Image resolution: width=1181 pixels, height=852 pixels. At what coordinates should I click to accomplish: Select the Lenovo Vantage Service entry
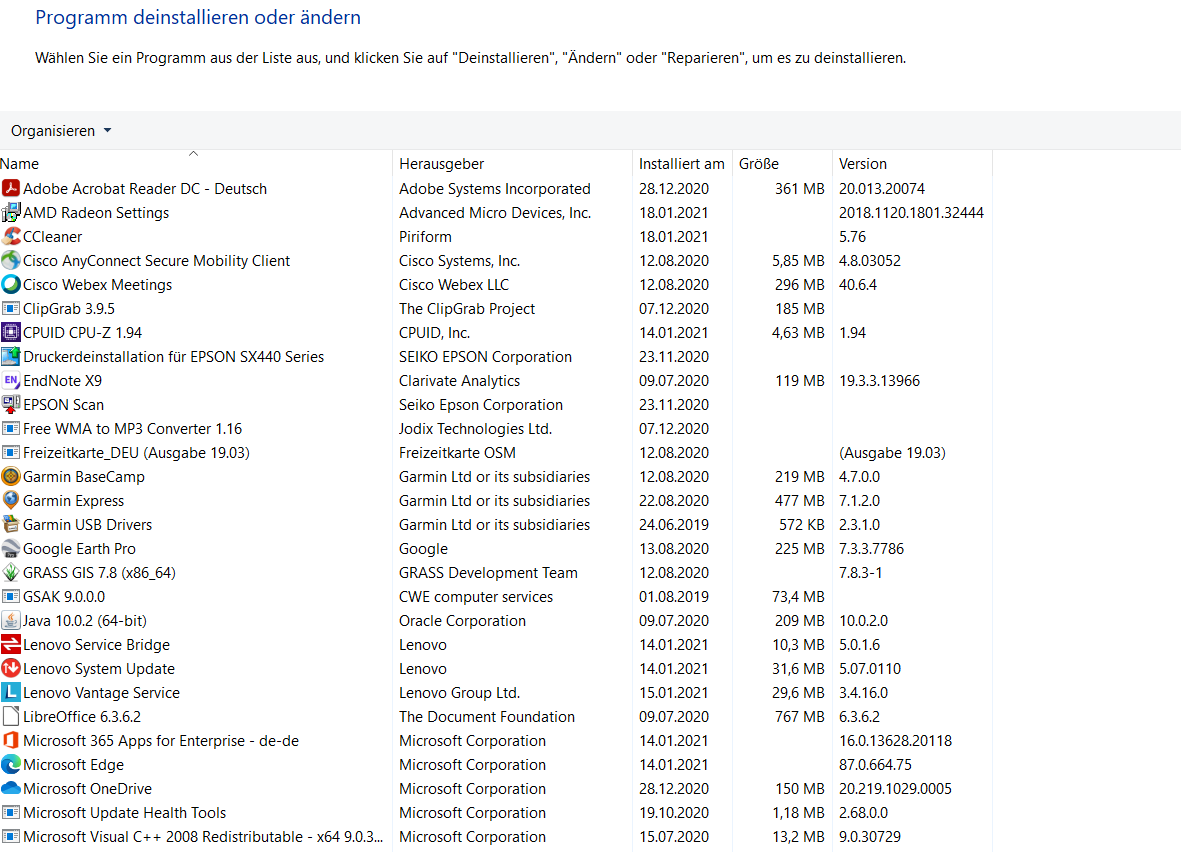497,692
